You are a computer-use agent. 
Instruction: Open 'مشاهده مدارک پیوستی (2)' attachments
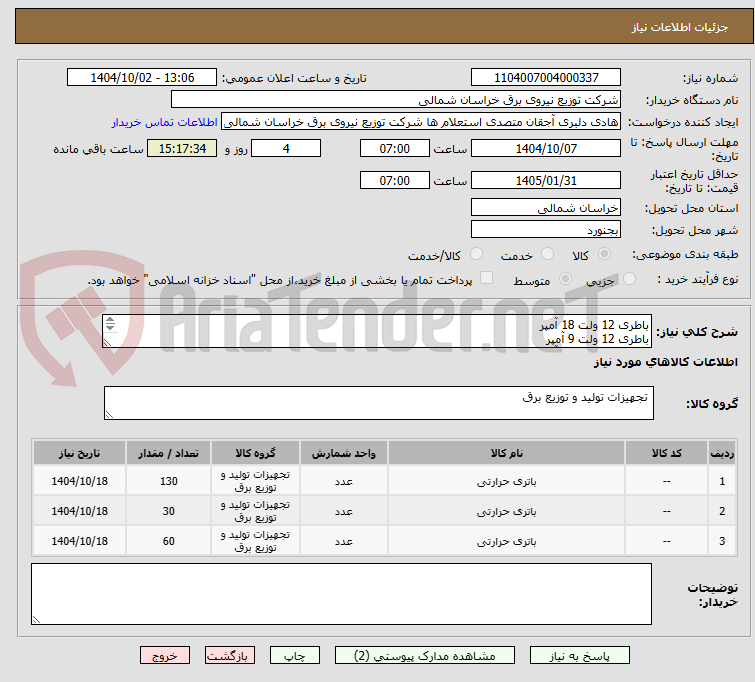pos(425,656)
